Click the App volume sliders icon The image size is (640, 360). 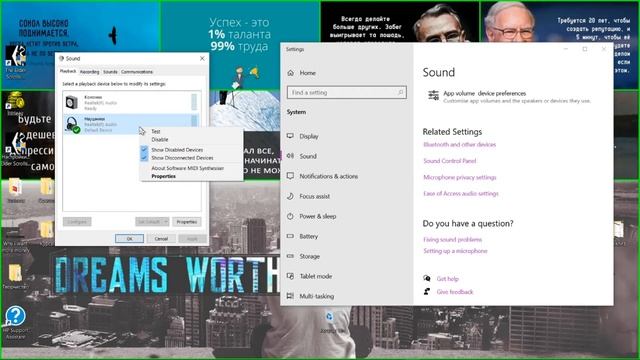point(433,96)
